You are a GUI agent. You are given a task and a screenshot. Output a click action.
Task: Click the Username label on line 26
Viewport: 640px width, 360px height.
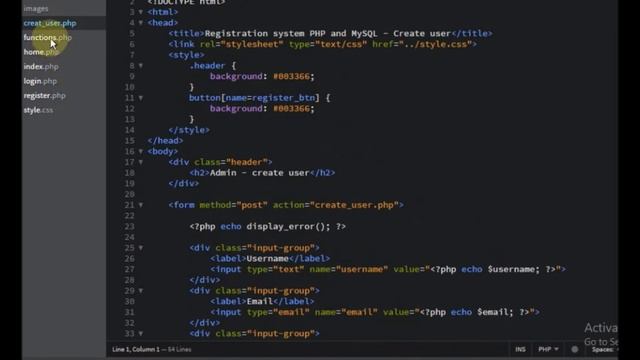pos(270,259)
